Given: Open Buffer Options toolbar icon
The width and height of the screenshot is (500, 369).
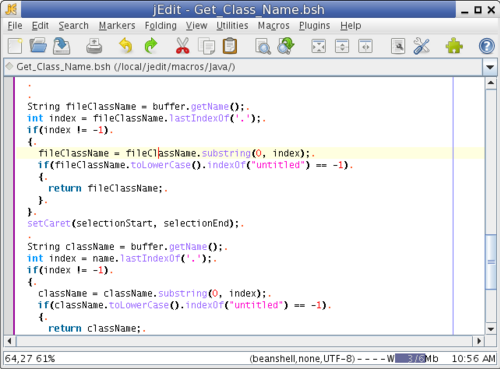Looking at the screenshot, I should tap(398, 46).
